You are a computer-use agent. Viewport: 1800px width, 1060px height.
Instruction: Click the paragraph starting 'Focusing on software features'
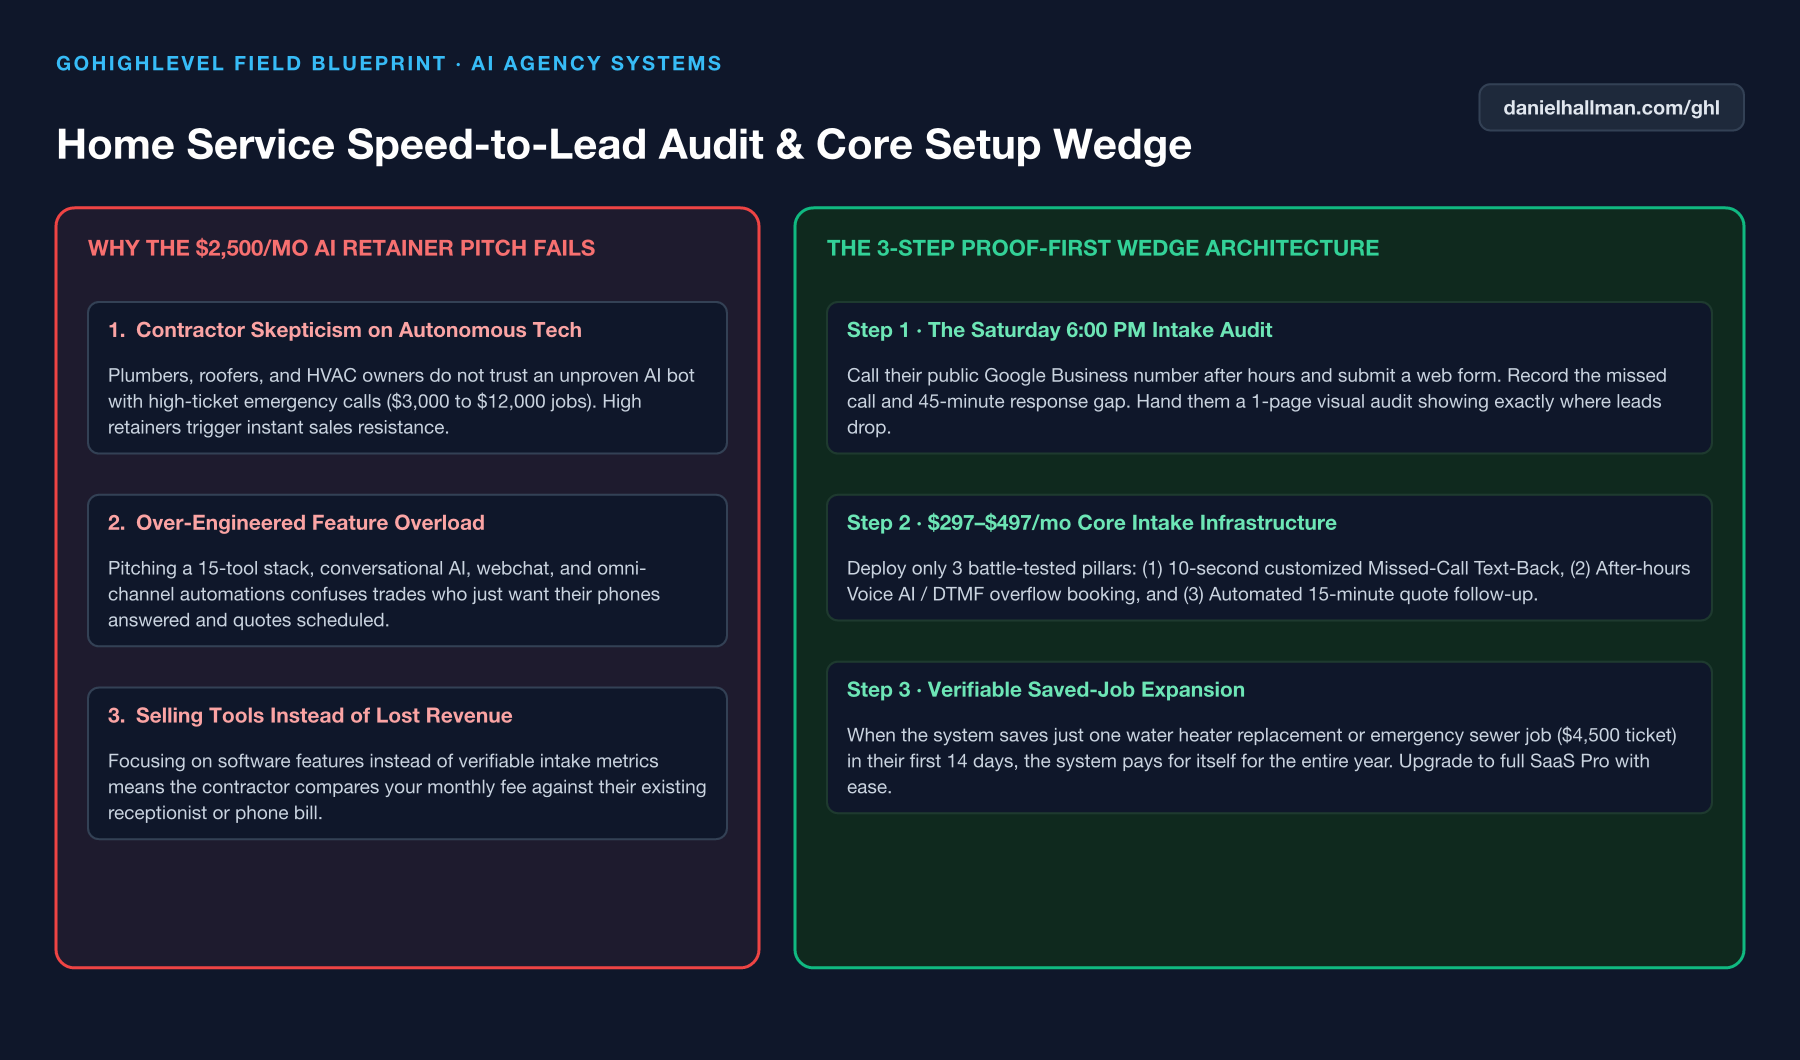pos(407,787)
